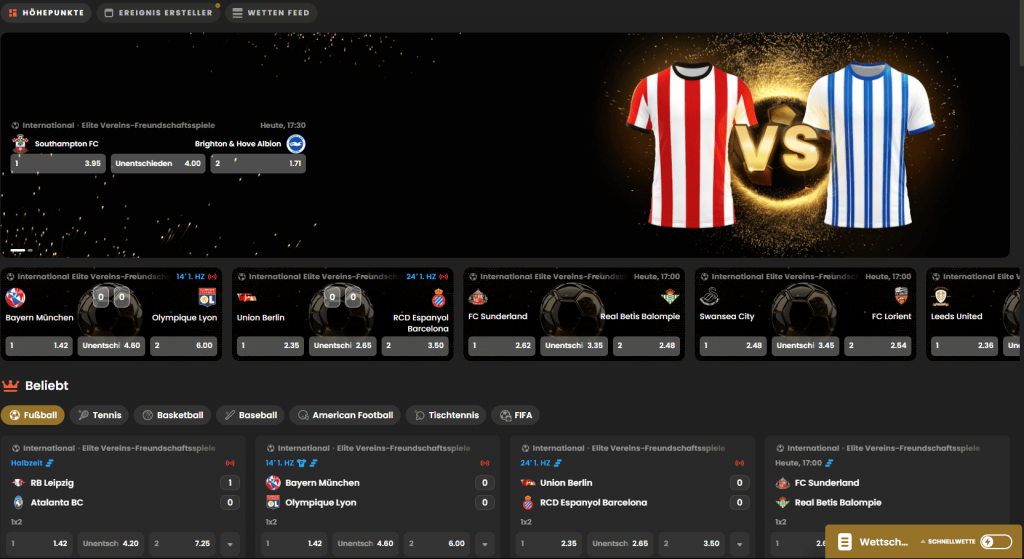Bet Unentschieden 2.65 in Union Berlin top card
This screenshot has height=559, width=1024.
[x=342, y=345]
